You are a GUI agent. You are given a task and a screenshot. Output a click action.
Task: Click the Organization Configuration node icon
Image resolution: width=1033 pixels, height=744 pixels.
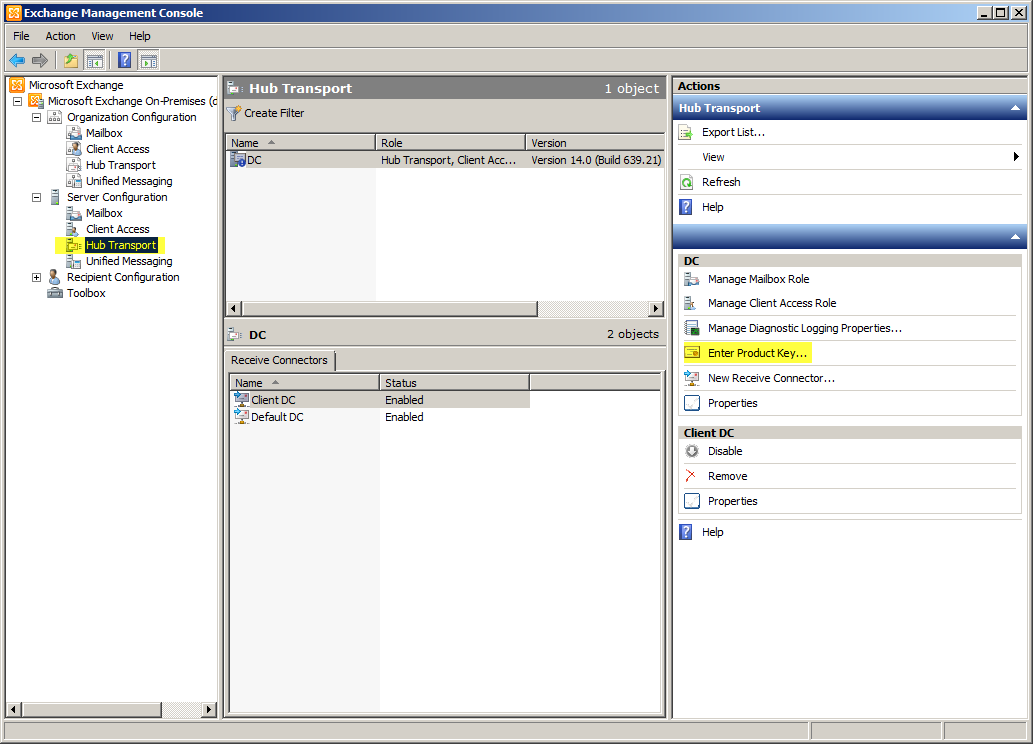55,117
